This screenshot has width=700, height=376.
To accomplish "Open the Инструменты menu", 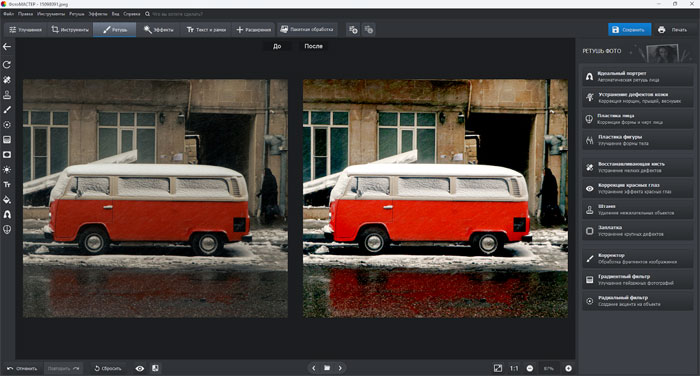I will pos(51,14).
